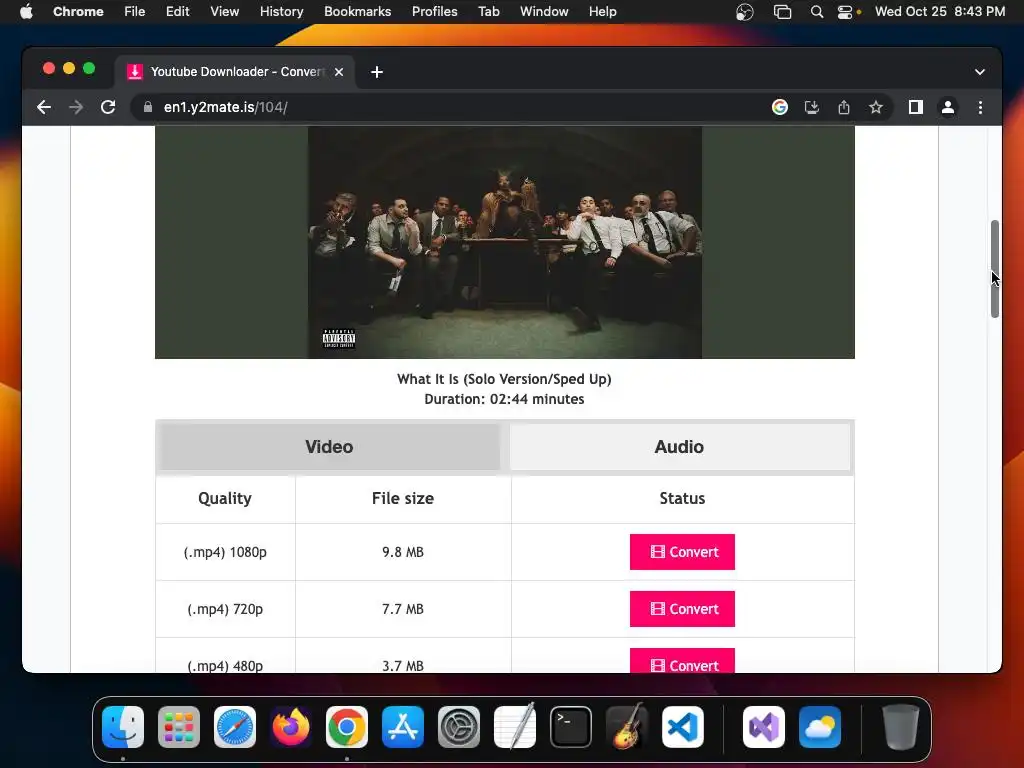The height and width of the screenshot is (768, 1024).
Task: Convert the 720p mp4 video
Action: click(682, 609)
